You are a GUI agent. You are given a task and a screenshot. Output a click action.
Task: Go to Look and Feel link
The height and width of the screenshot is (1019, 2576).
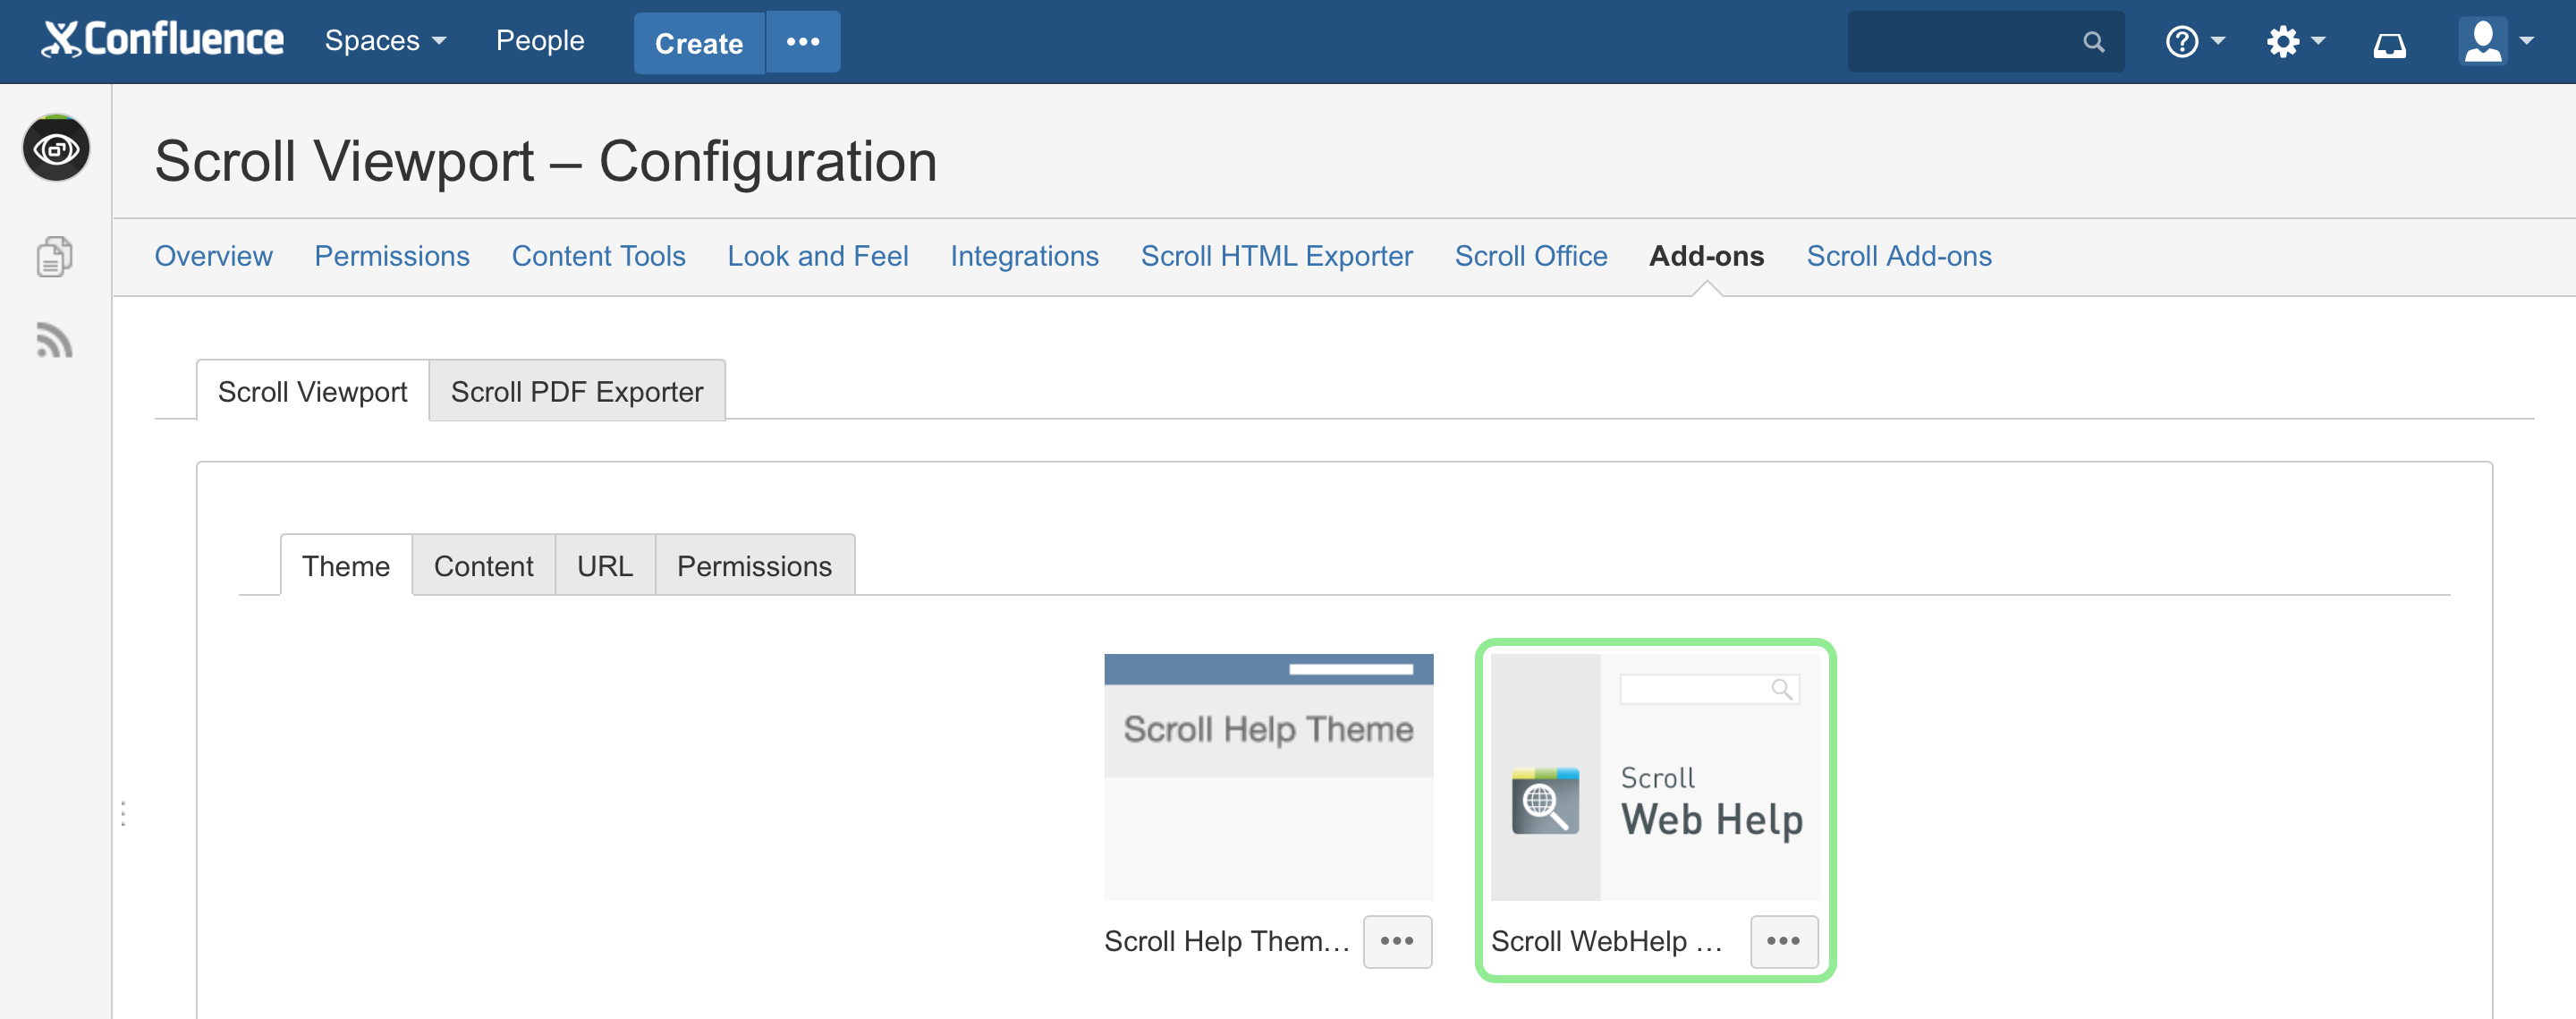pos(817,256)
